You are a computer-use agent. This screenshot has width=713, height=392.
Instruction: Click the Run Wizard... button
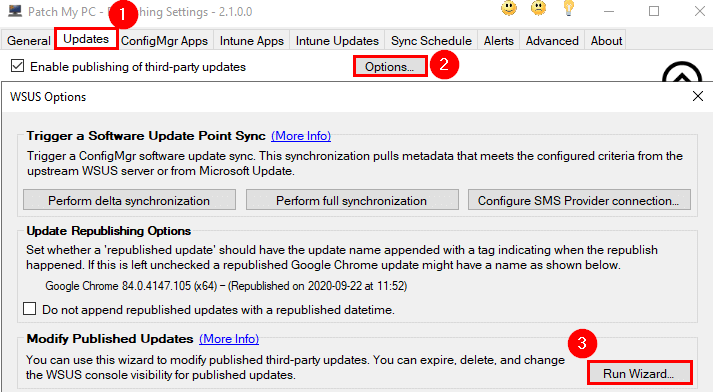640,373
